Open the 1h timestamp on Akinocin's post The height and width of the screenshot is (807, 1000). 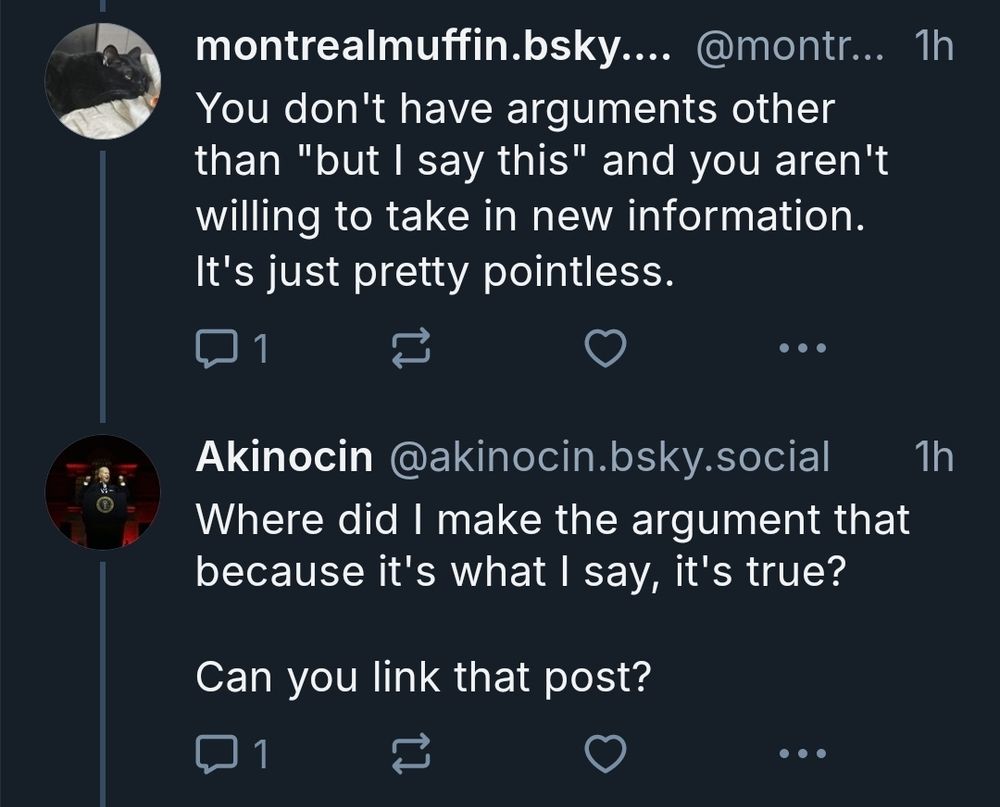(933, 457)
